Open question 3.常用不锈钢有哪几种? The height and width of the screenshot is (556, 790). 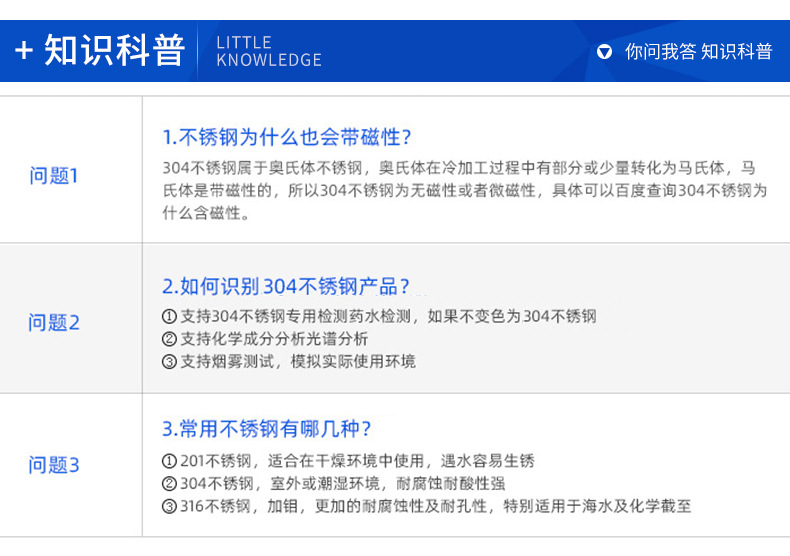click(267, 429)
